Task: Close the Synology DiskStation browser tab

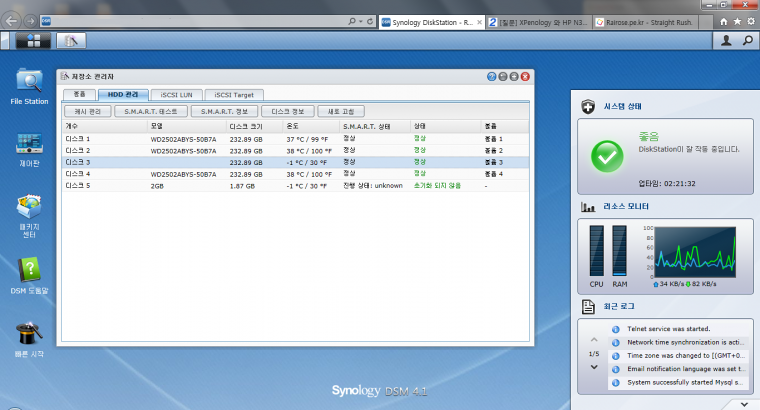Action: pyautogui.click(x=479, y=22)
